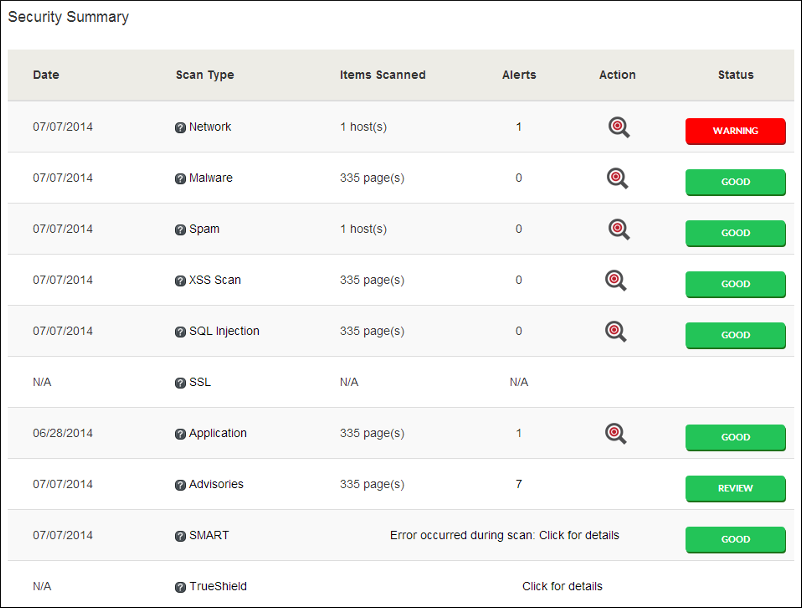Click the help icon beside SMART
The width and height of the screenshot is (802, 608).
(x=180, y=535)
